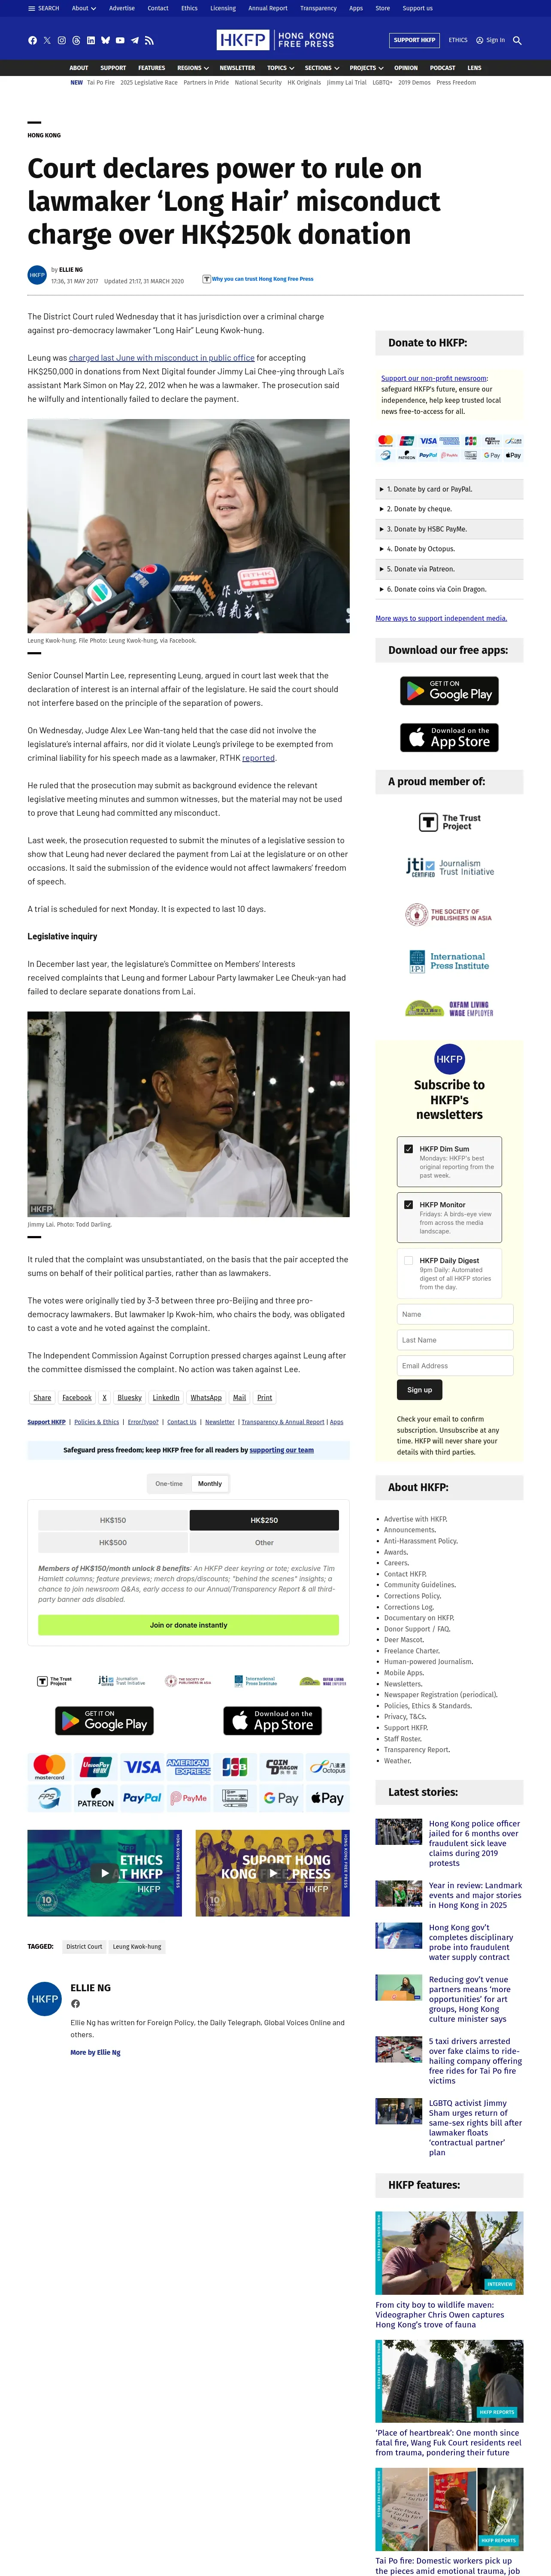Uncheck the HKFP Monitor newsletter checkbox
The width and height of the screenshot is (551, 2576).
[x=408, y=1205]
